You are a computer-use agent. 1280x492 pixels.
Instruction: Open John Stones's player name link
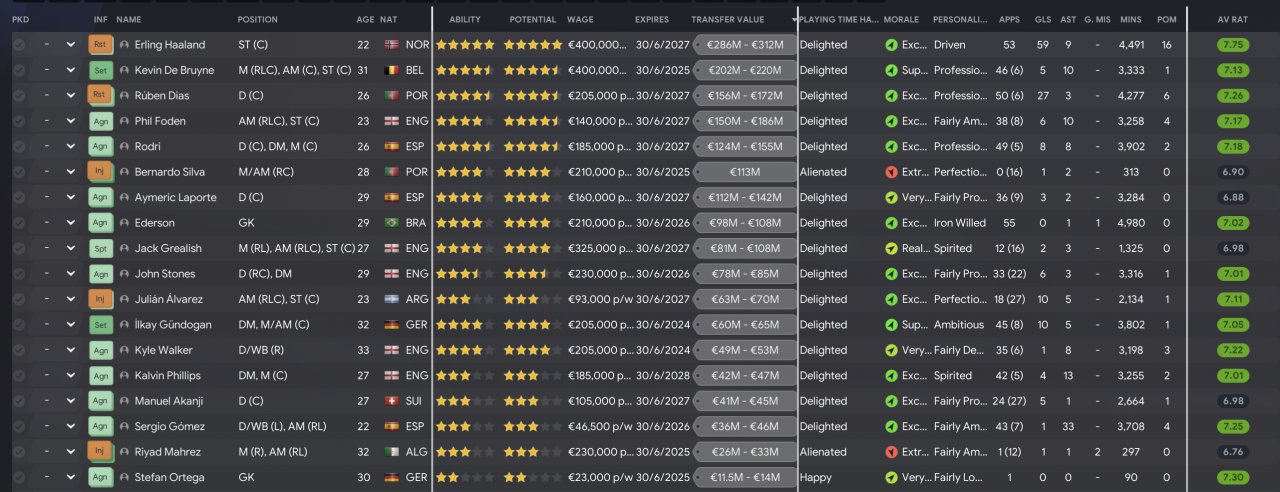click(x=165, y=274)
